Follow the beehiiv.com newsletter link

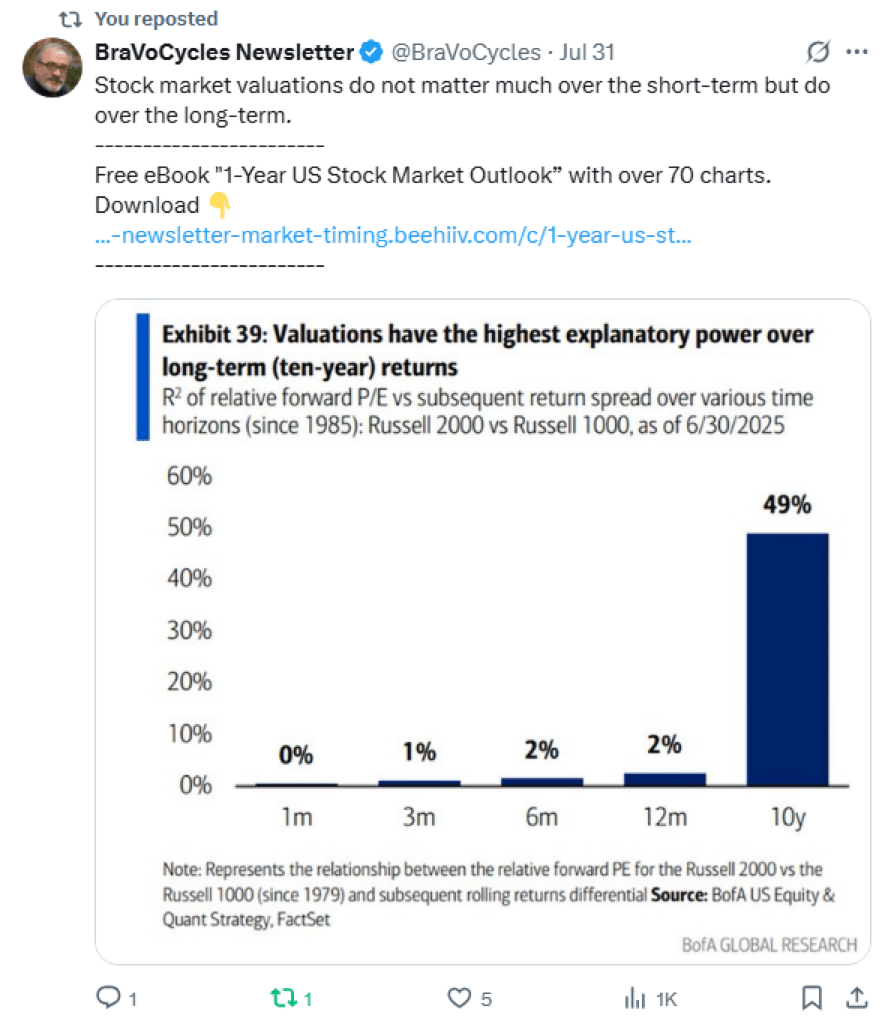393,235
